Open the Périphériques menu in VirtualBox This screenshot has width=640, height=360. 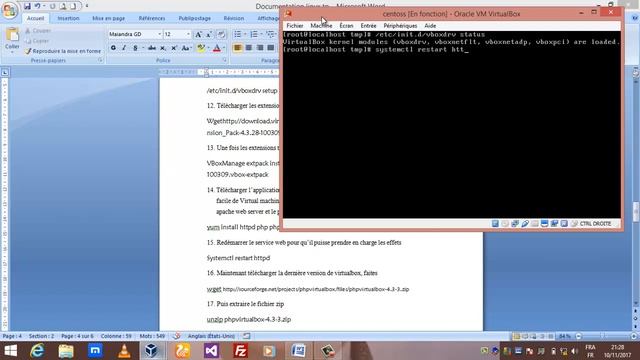400,26
